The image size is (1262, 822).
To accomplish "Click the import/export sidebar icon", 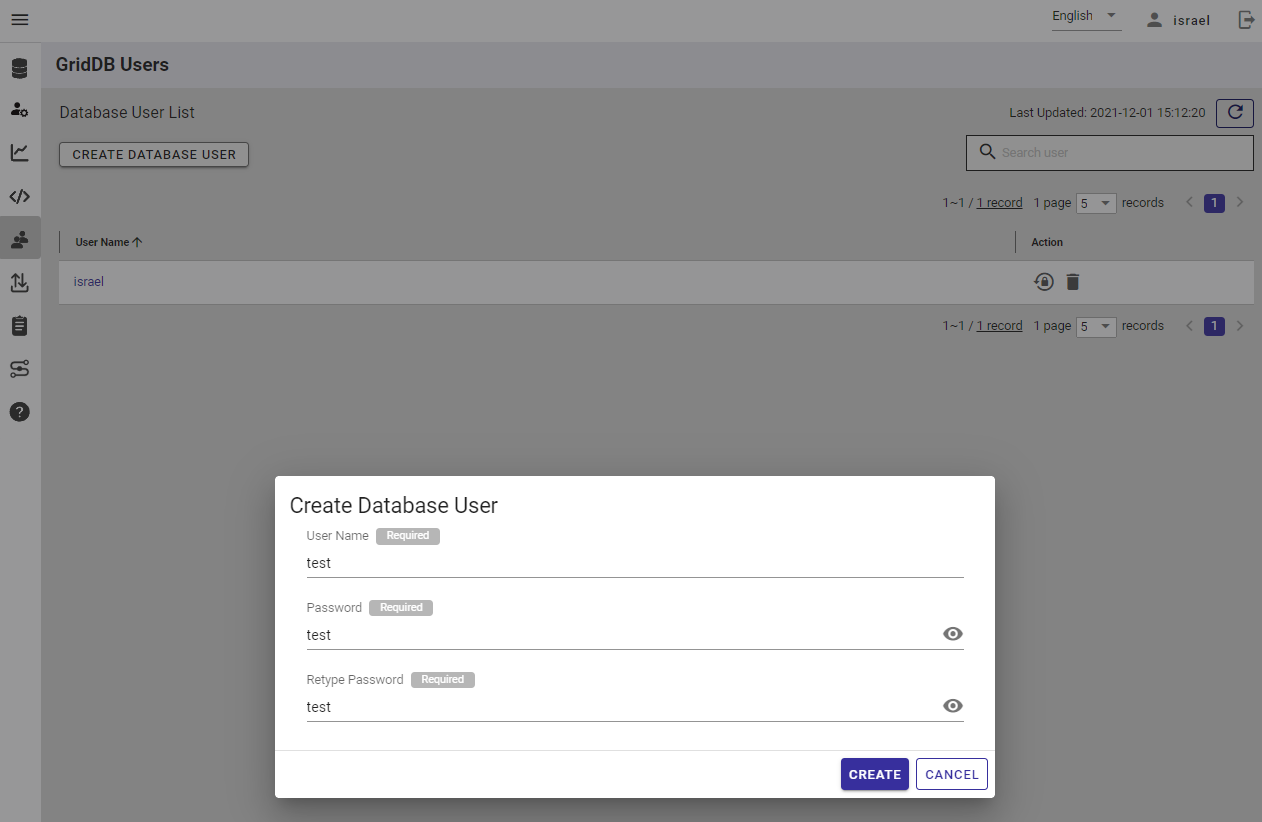I will 20,283.
